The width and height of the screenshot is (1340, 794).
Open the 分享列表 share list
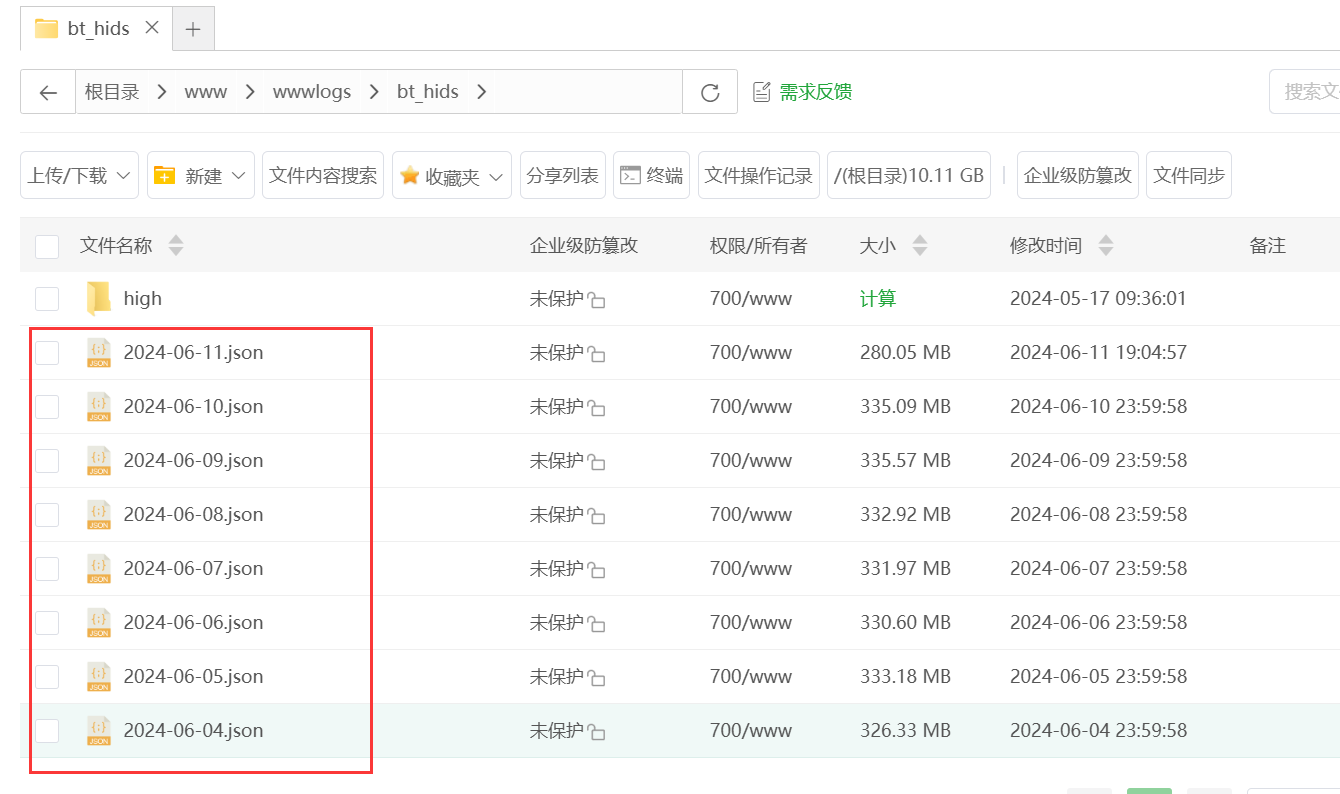click(x=563, y=176)
